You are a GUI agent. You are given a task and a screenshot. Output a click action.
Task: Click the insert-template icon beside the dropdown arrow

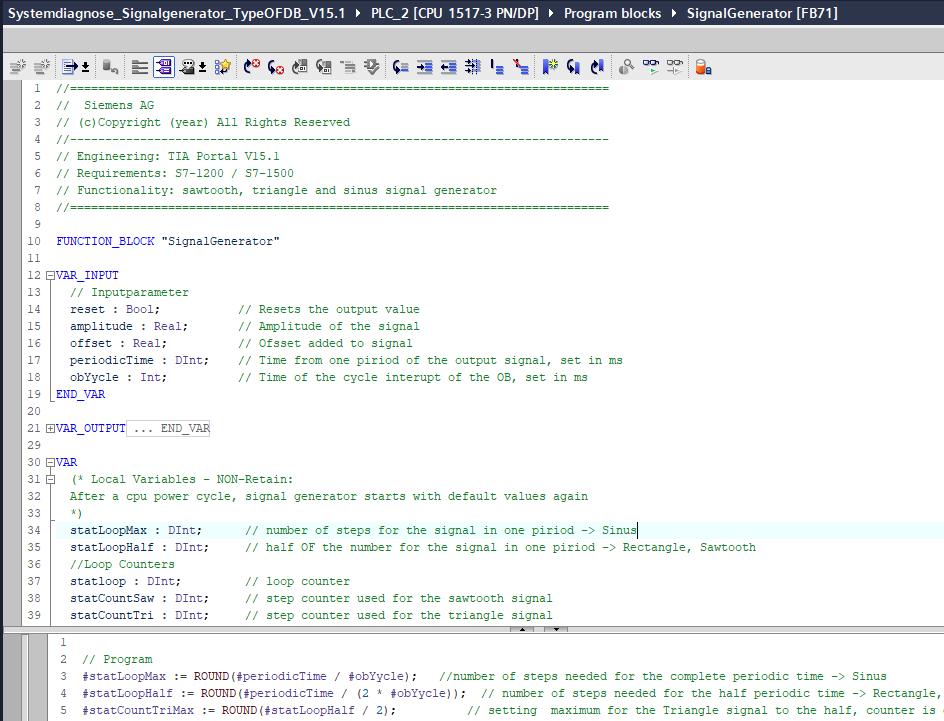pyautogui.click(x=70, y=67)
